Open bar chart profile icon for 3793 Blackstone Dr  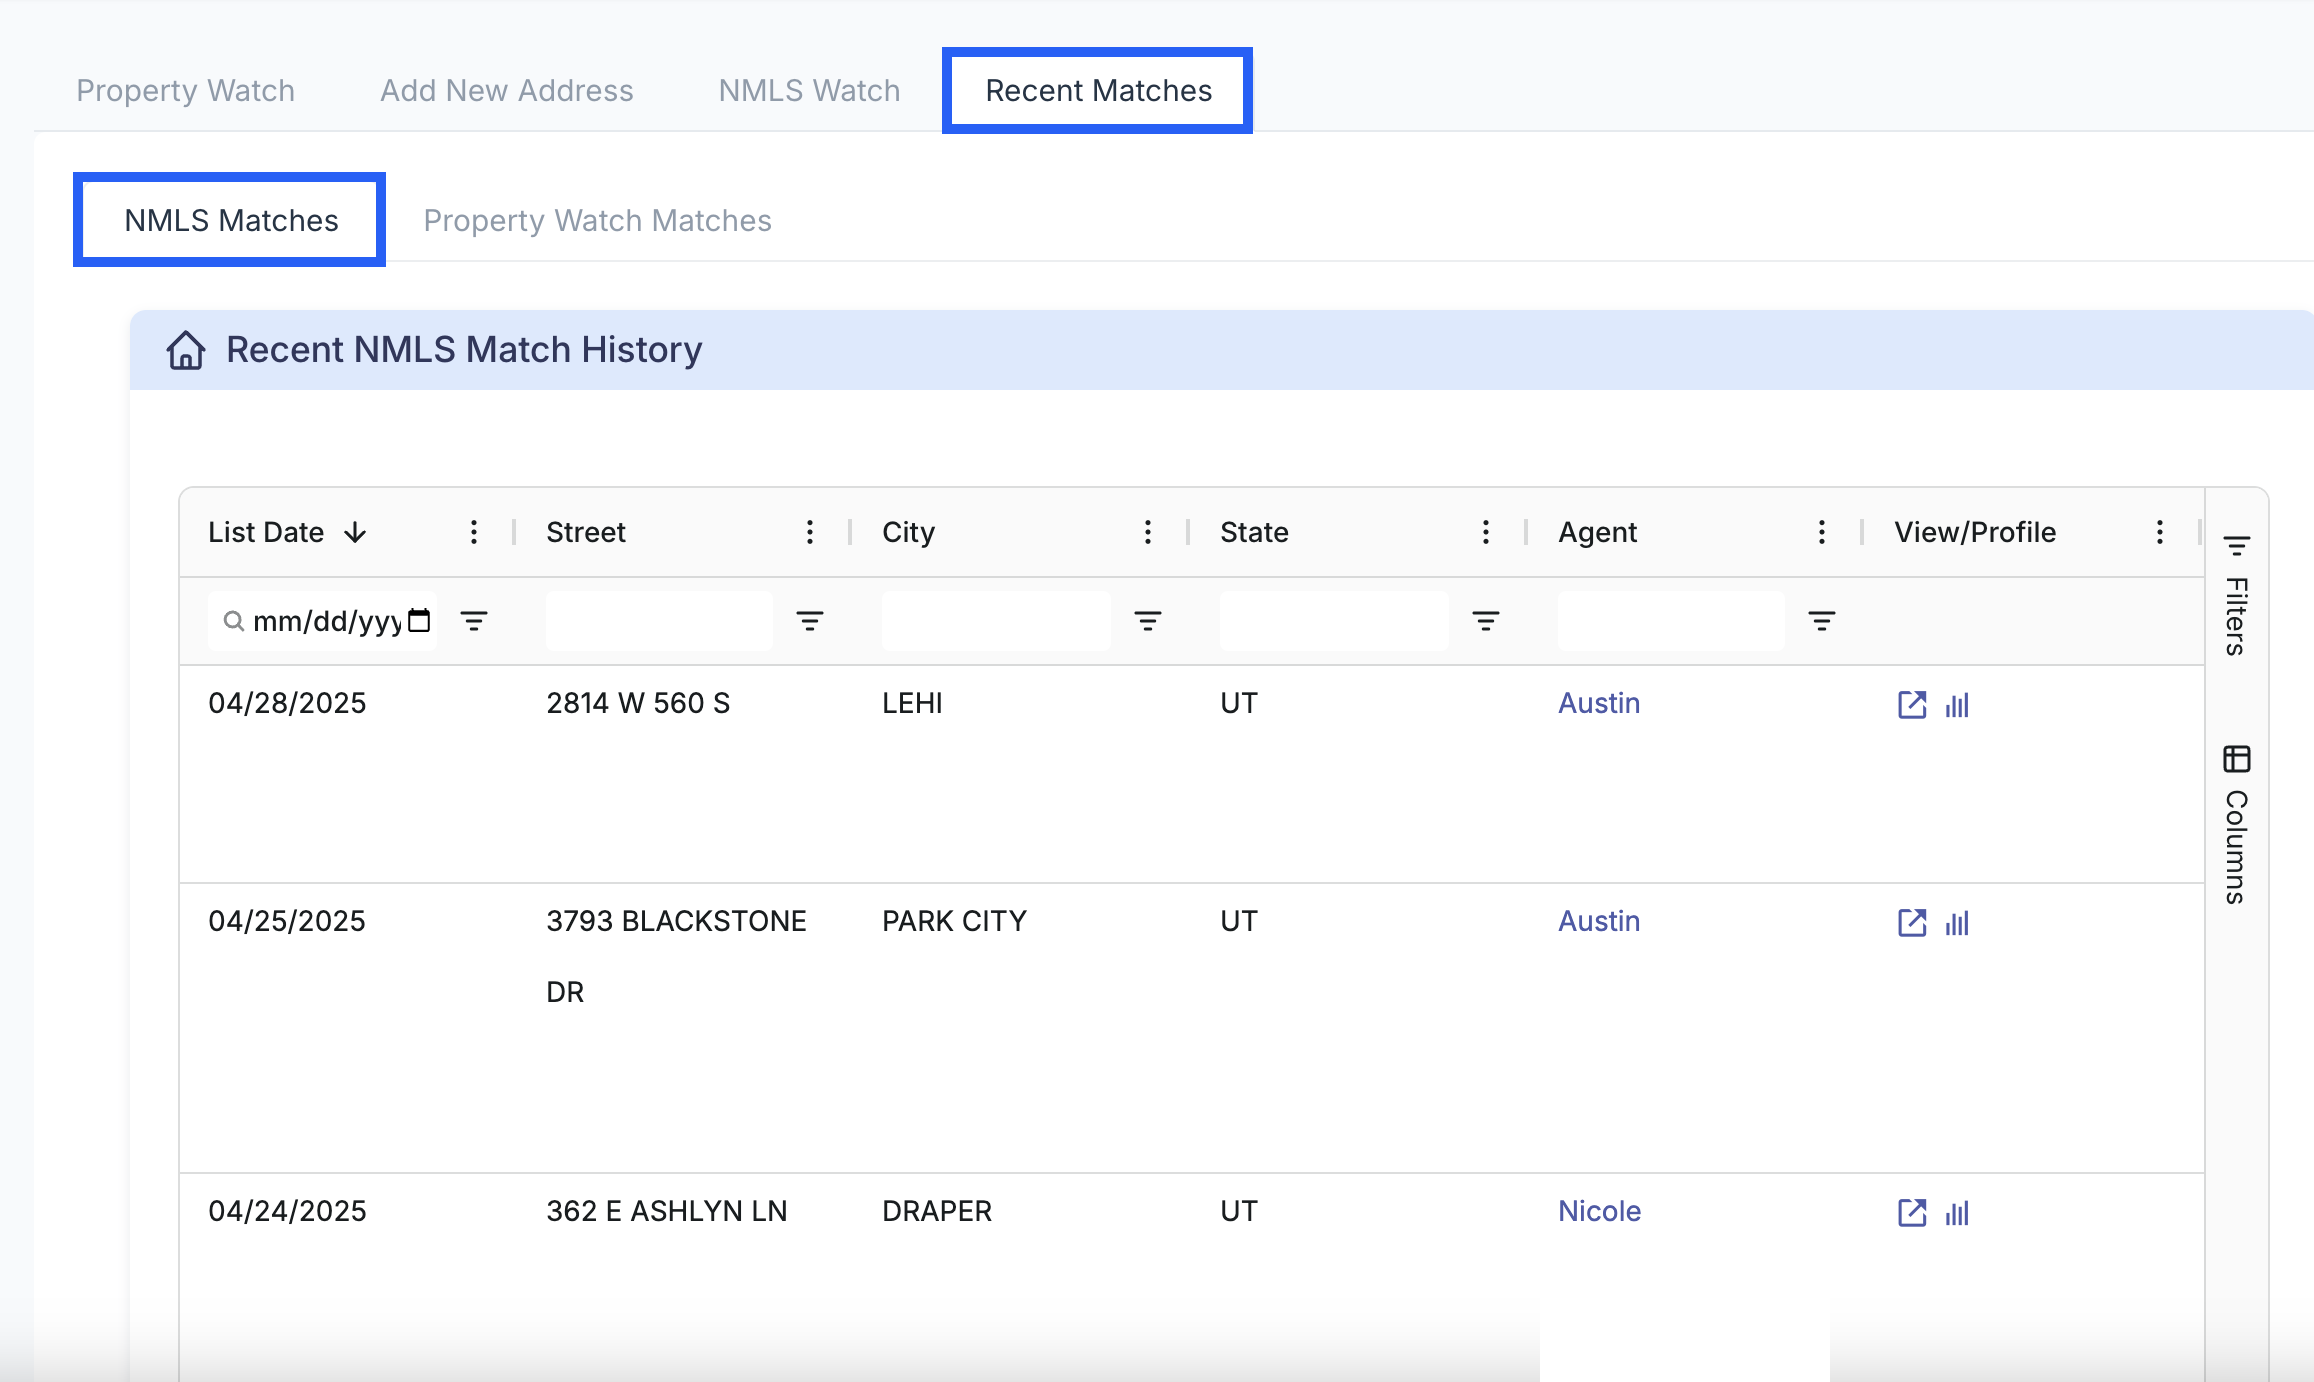pos(1957,923)
